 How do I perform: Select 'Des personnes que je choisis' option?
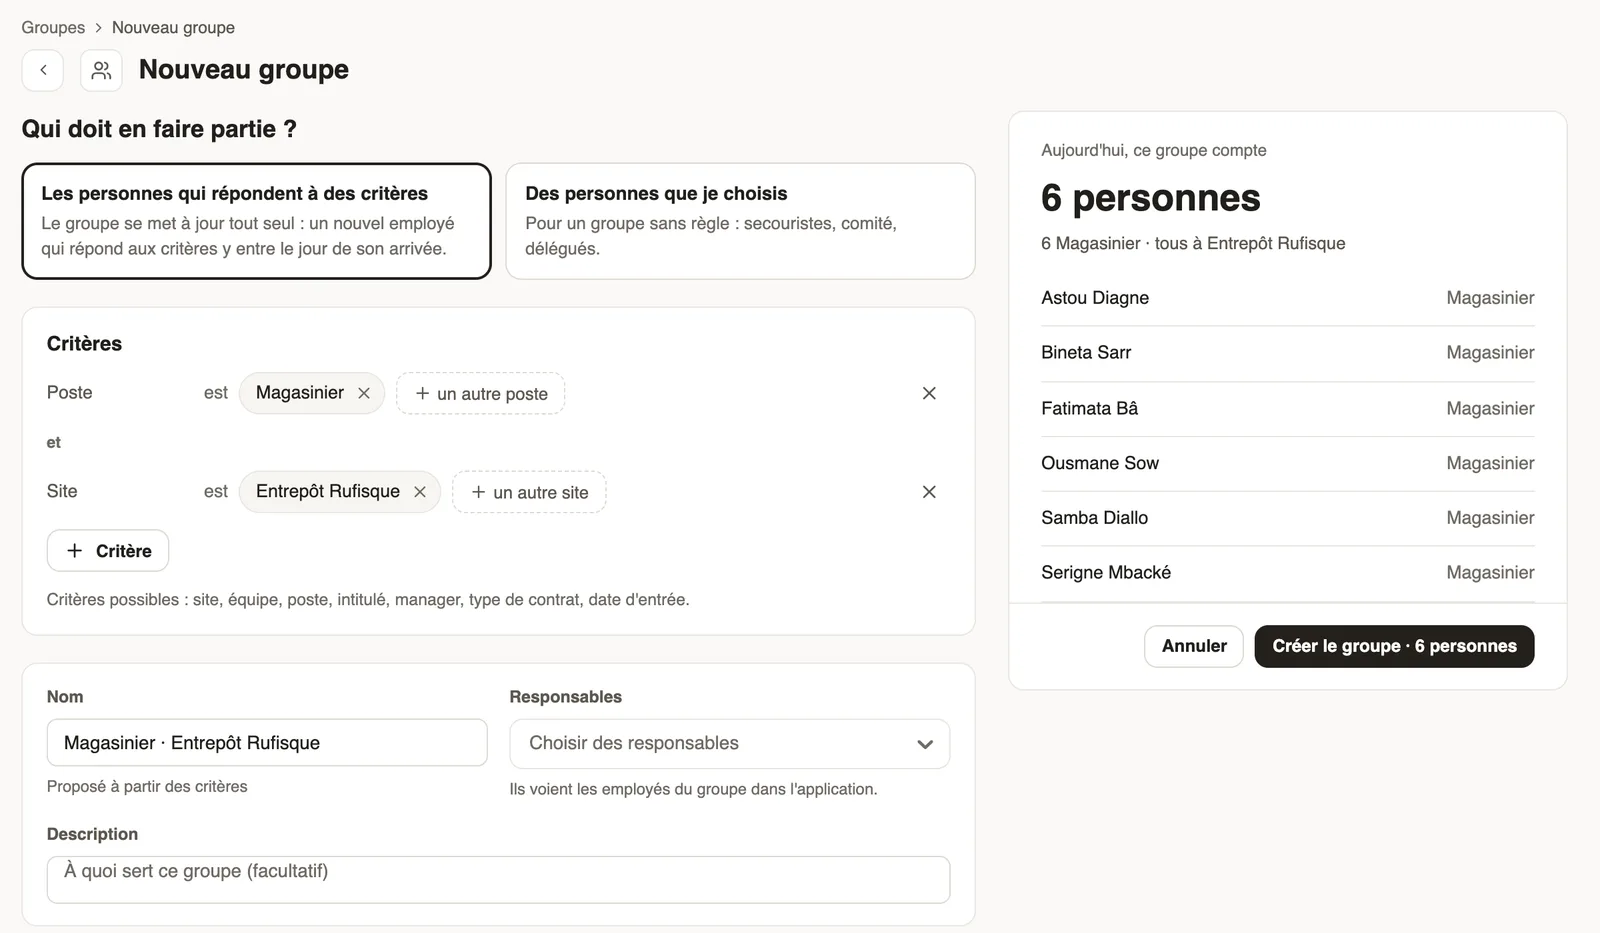point(740,221)
